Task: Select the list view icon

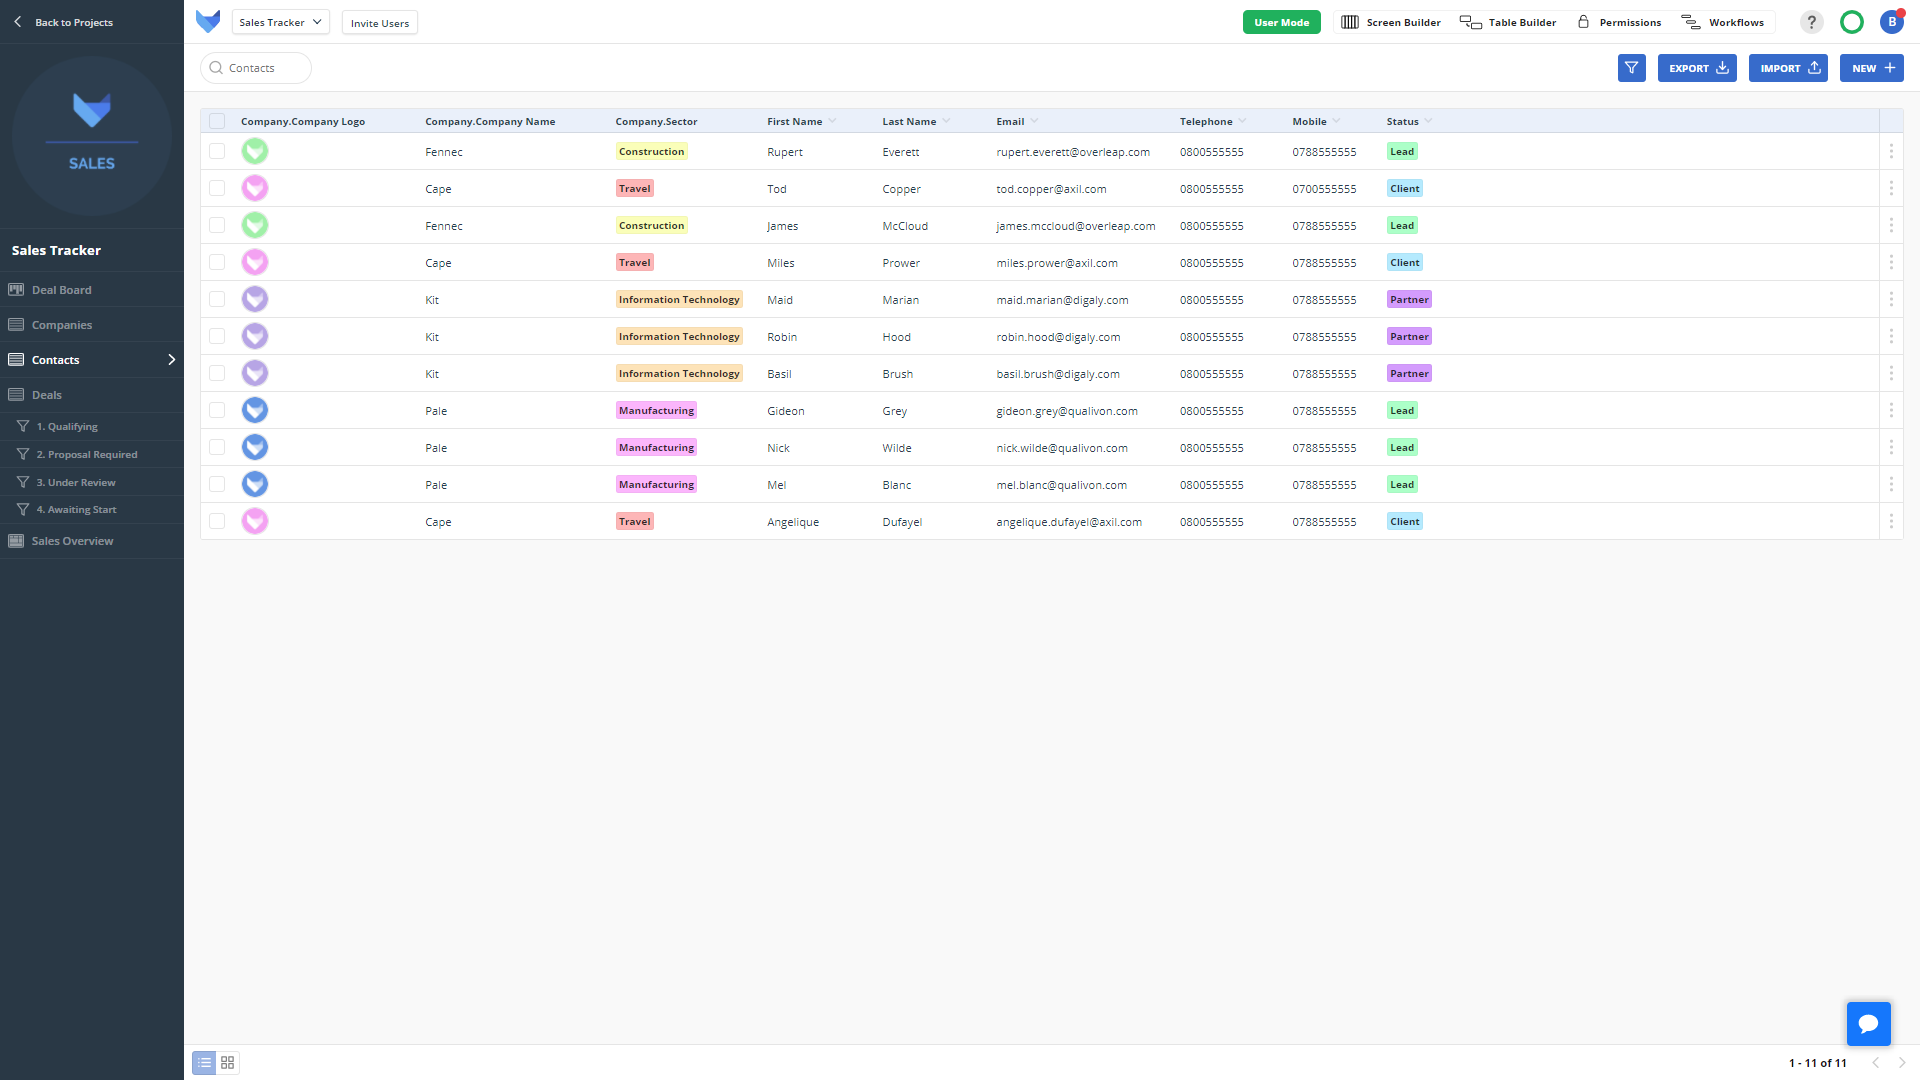Action: [x=204, y=1062]
